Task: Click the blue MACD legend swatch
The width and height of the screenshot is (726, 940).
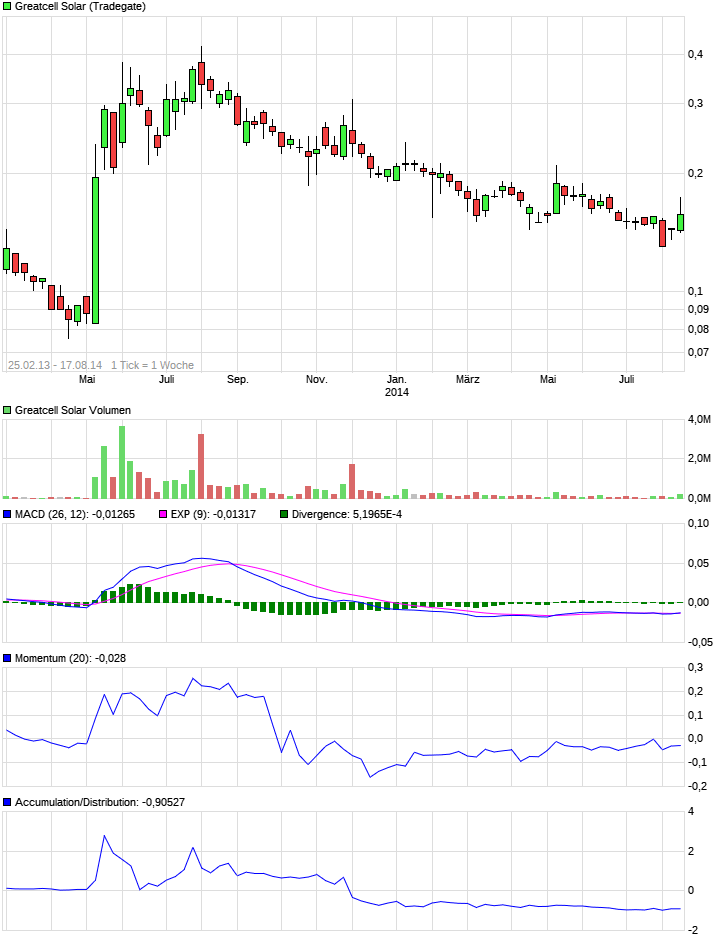Action: click(7, 514)
